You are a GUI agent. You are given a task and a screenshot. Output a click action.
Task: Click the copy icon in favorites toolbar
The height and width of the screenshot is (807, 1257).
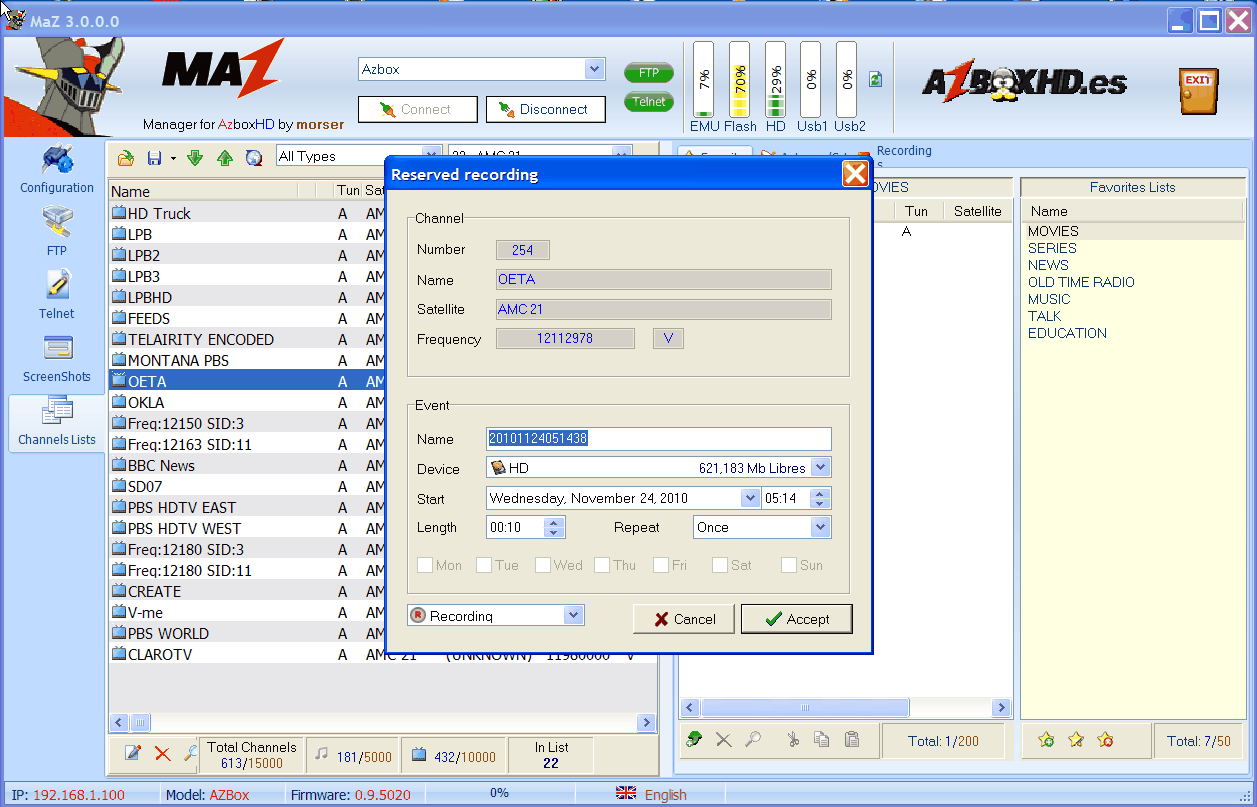(822, 740)
